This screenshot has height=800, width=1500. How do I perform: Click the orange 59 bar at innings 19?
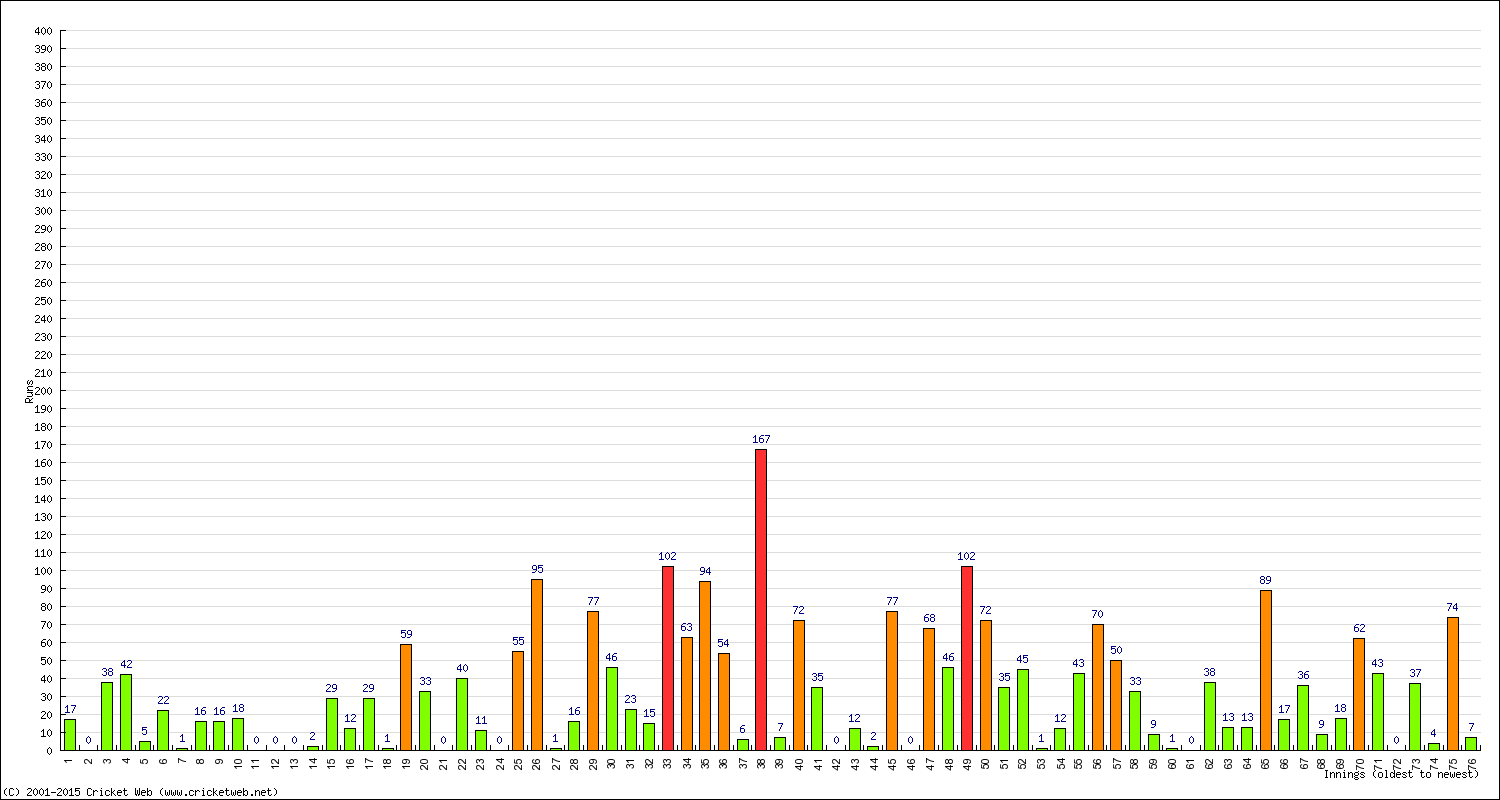pos(406,697)
